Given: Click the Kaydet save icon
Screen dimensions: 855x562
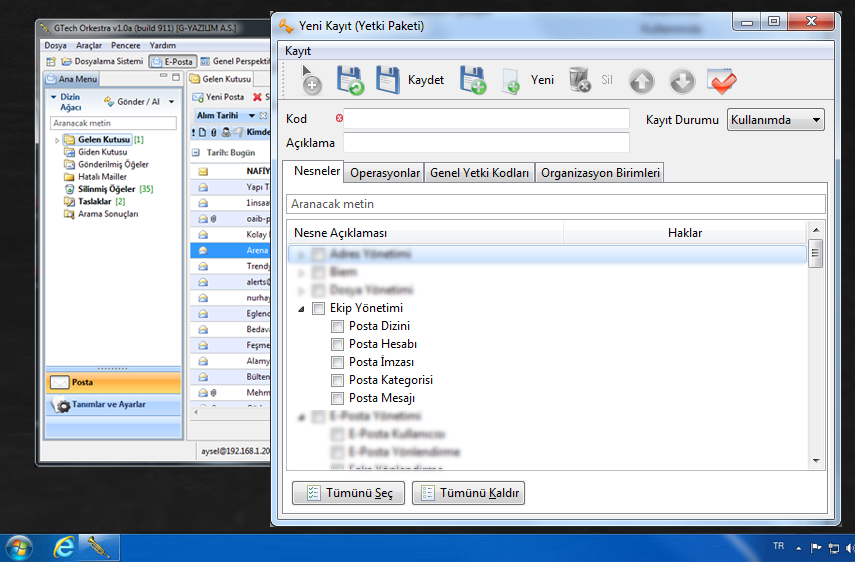Looking at the screenshot, I should point(388,80).
